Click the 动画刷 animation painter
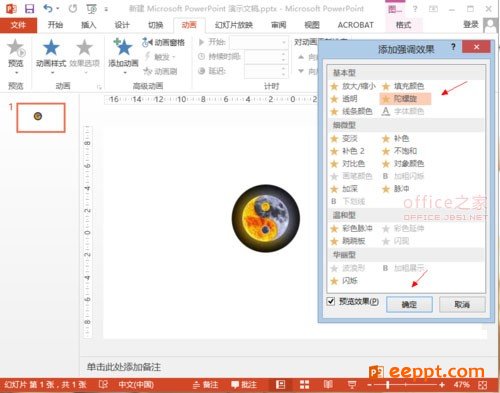The height and width of the screenshot is (393, 500). click(x=160, y=71)
